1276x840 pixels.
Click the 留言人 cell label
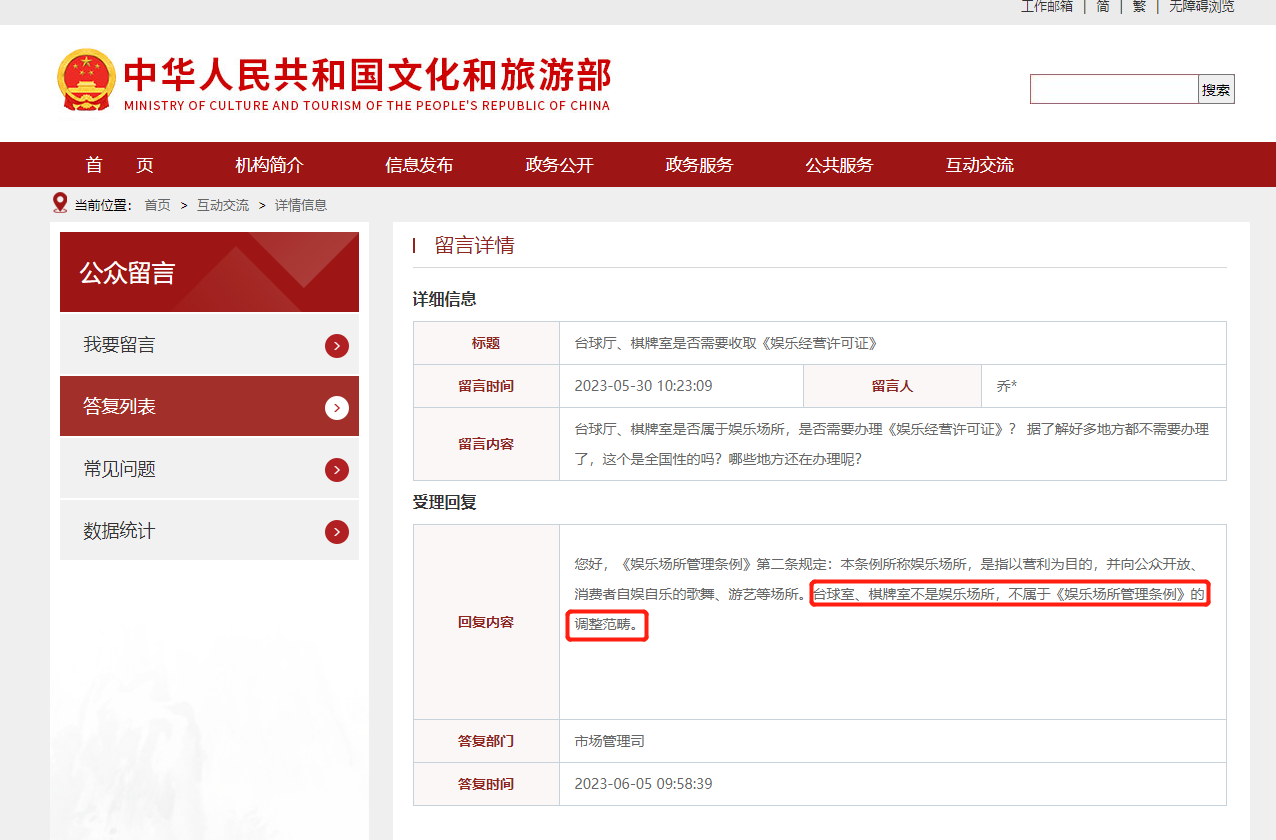892,386
